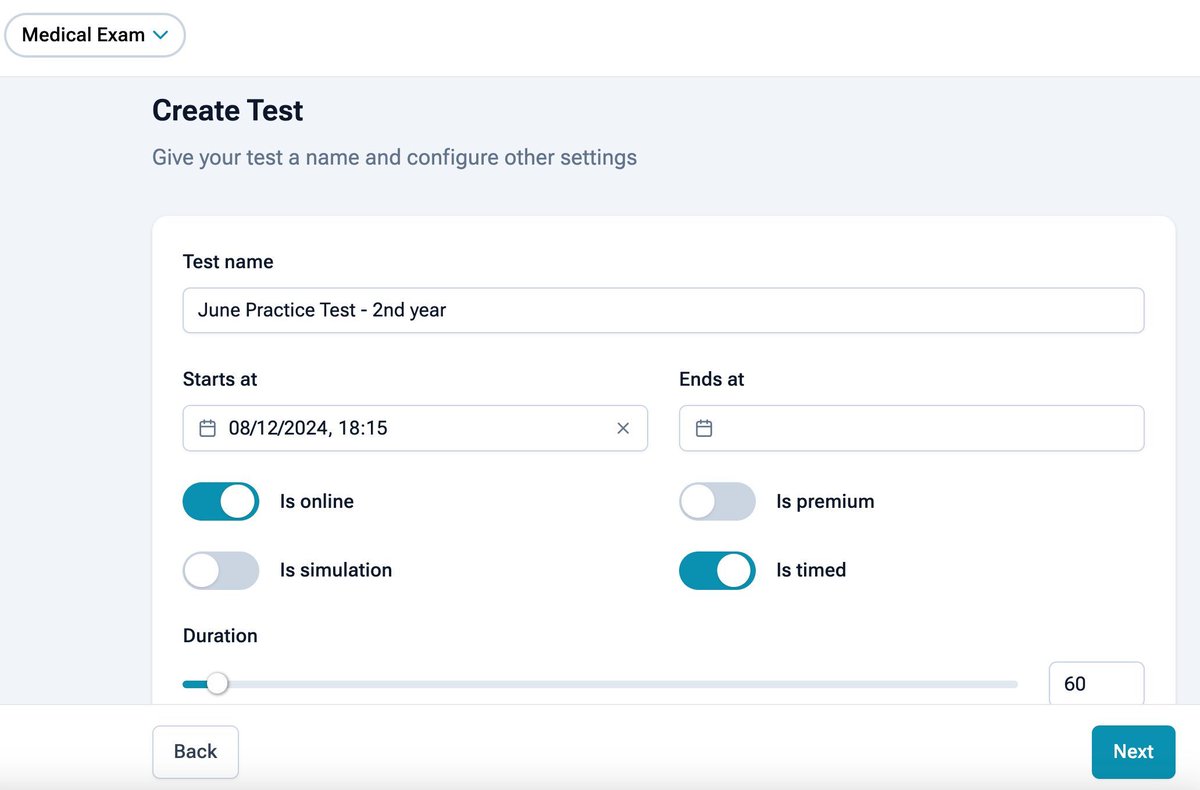
Task: Click the Back button
Action: click(x=195, y=751)
